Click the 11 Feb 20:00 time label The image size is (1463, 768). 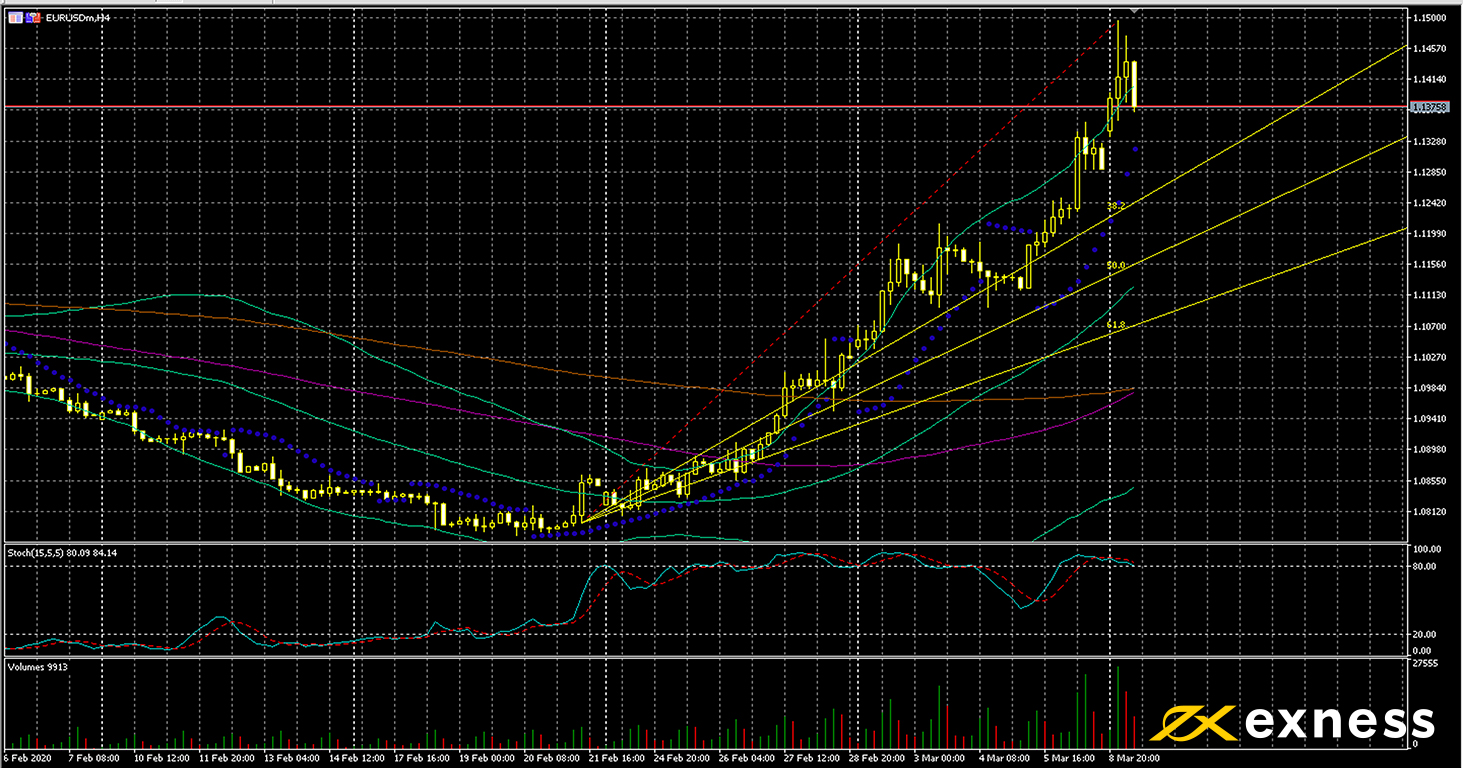click(226, 758)
